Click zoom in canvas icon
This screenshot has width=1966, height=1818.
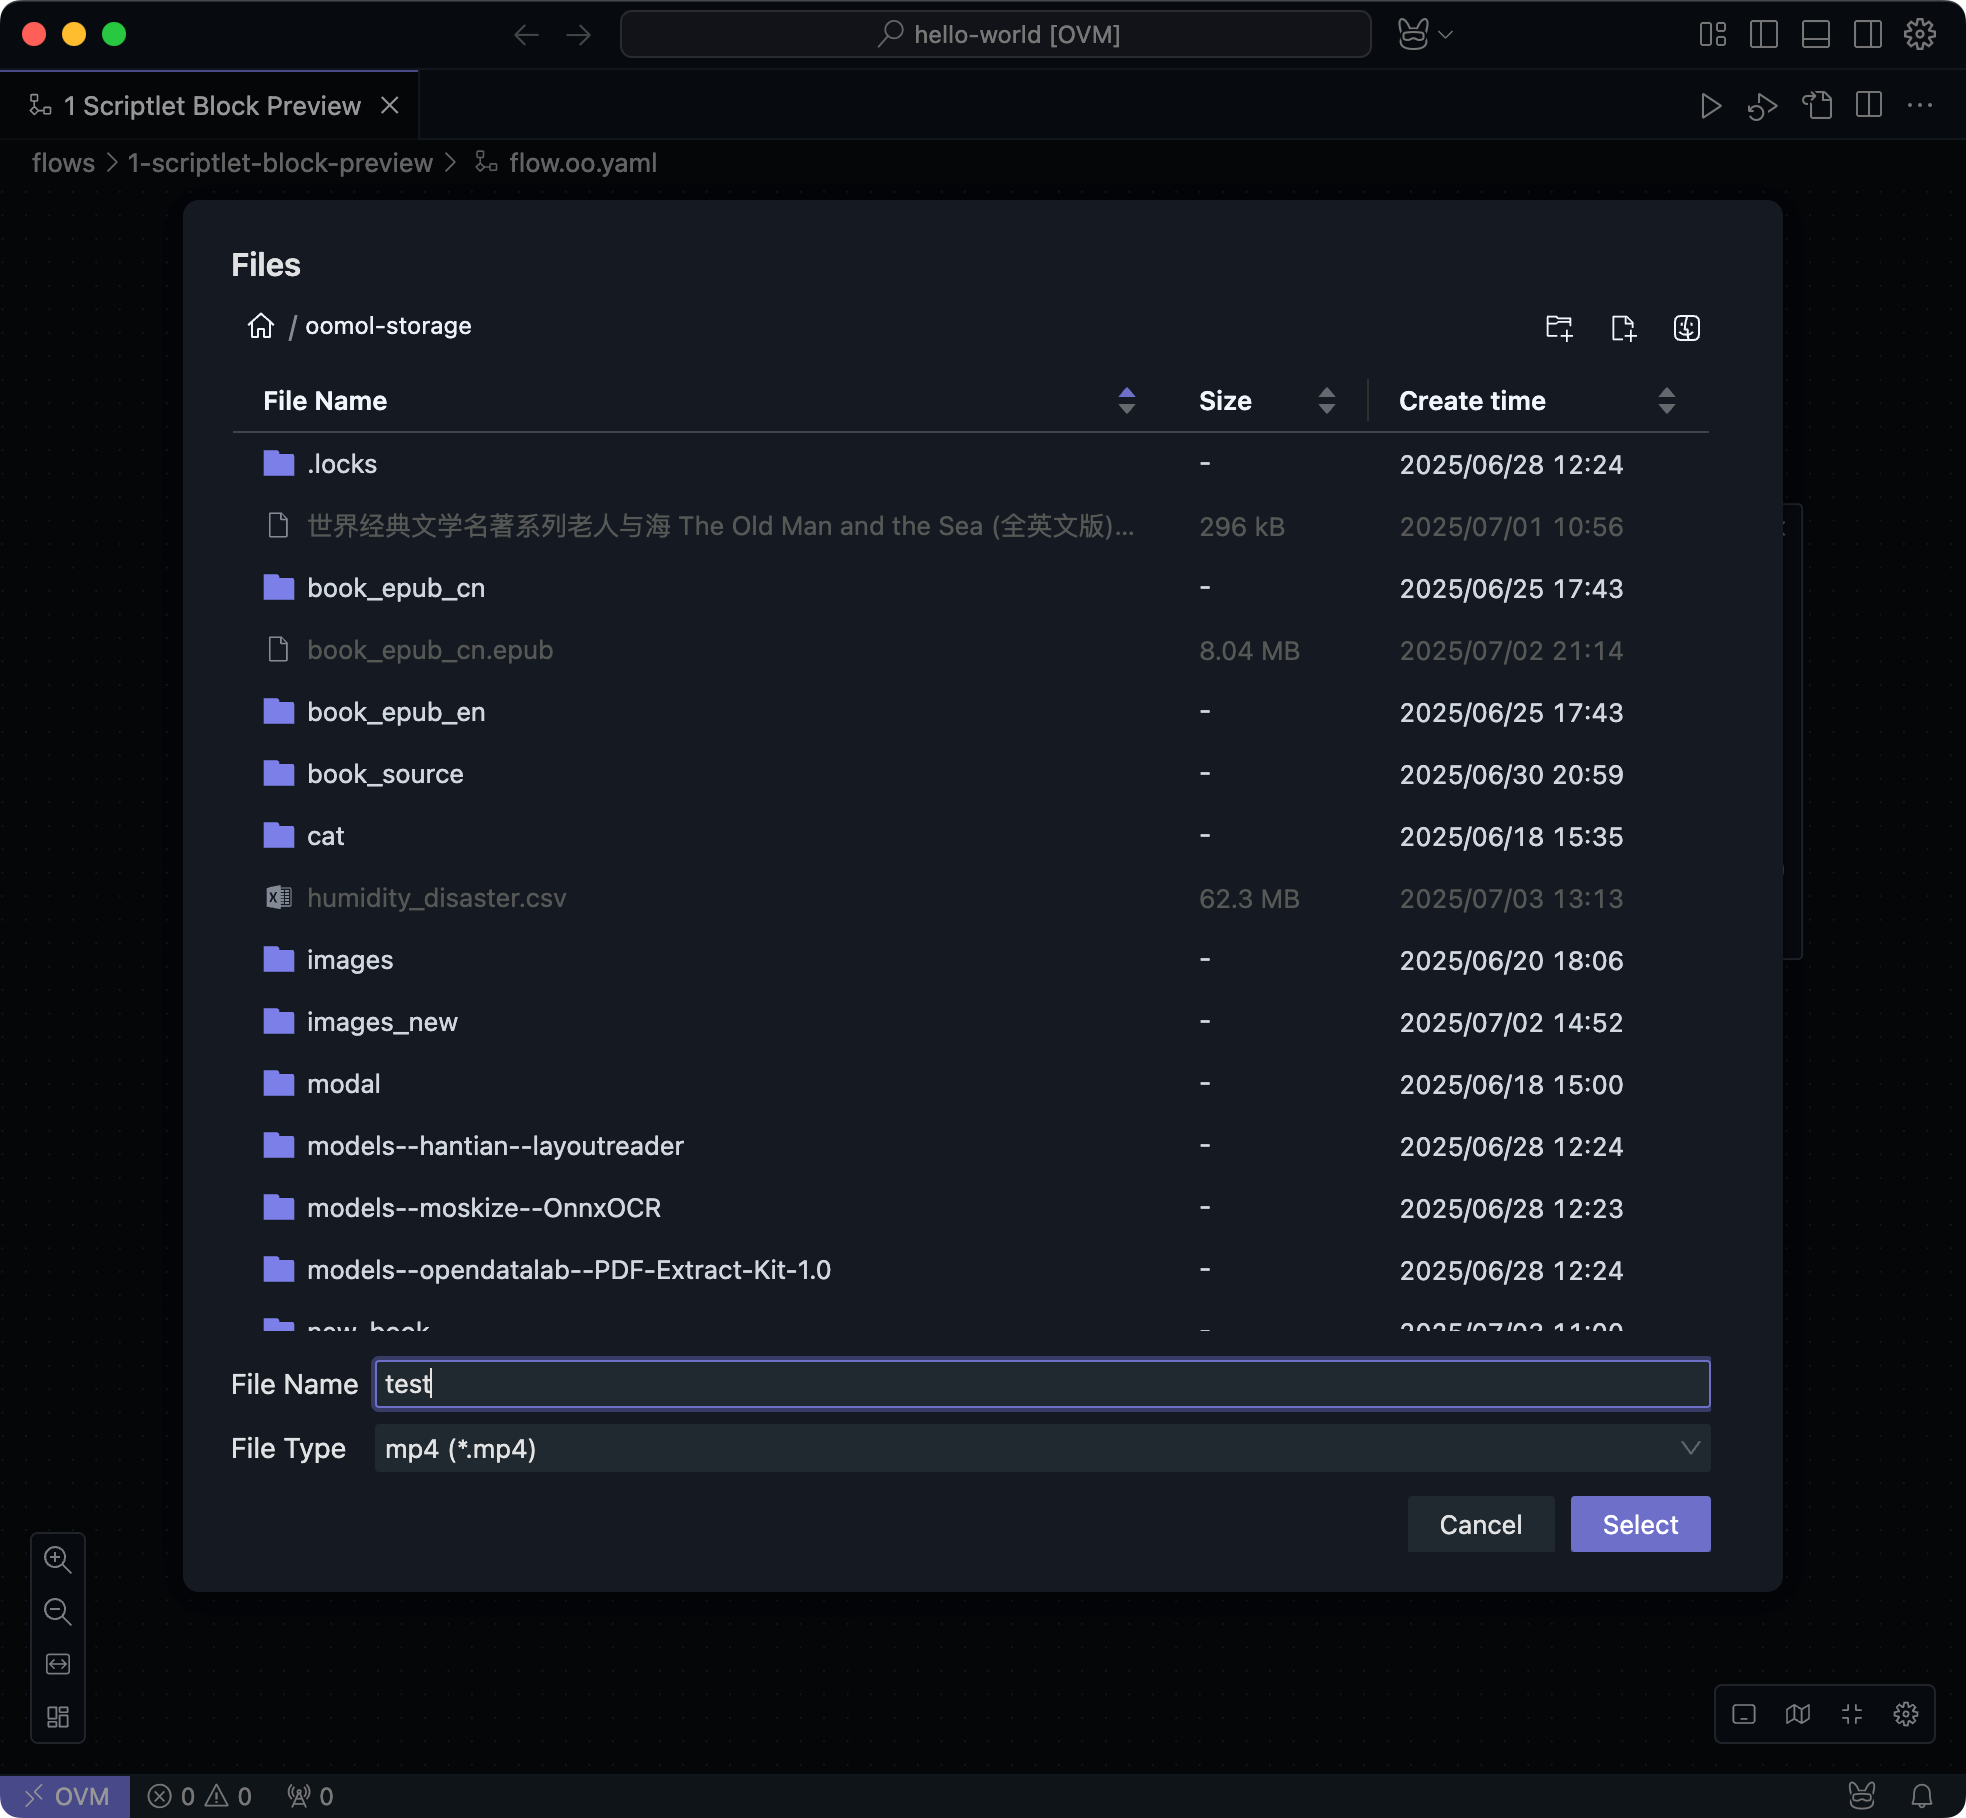pos(58,1560)
